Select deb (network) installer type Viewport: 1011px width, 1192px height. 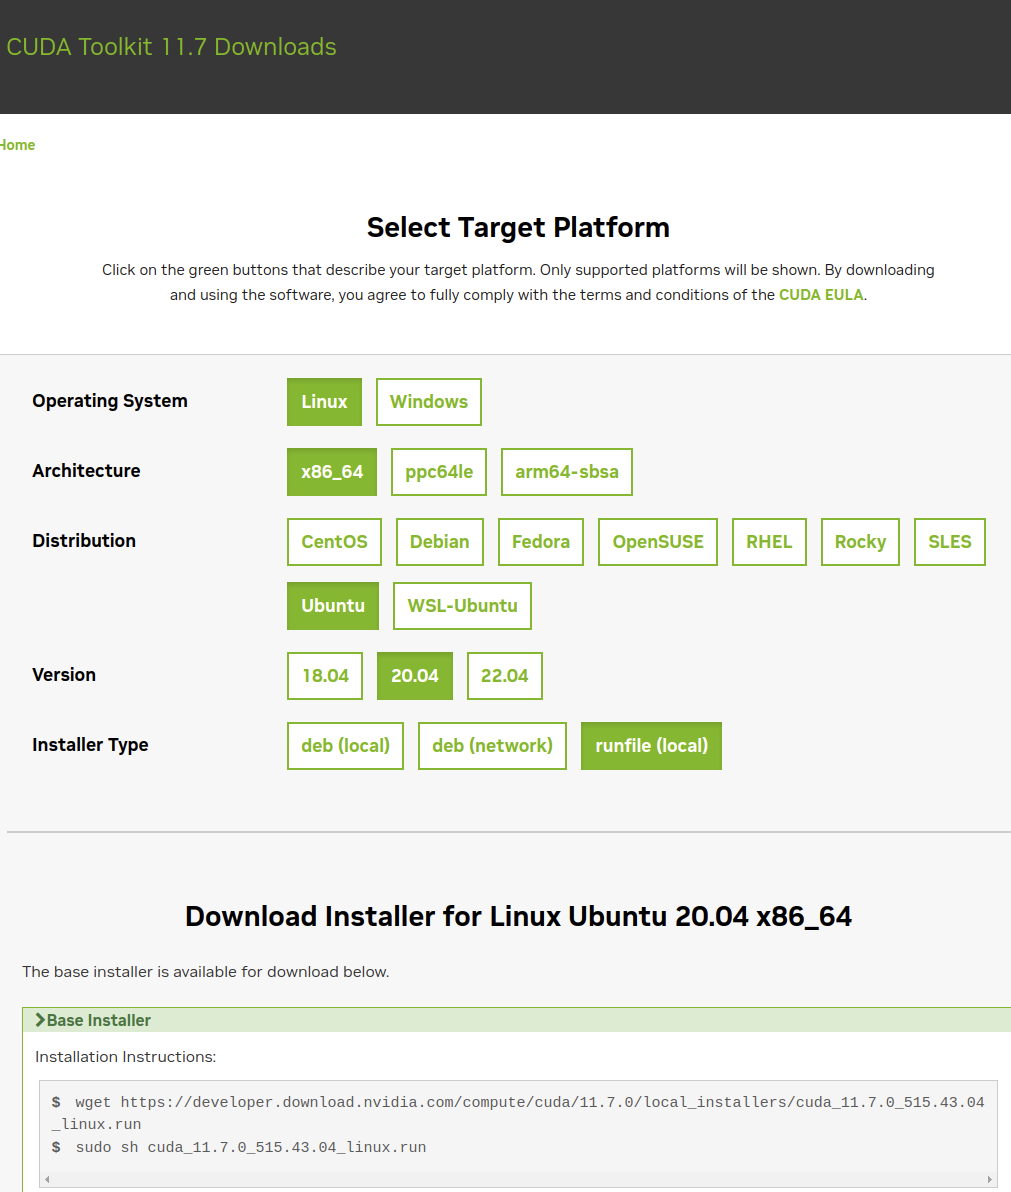(493, 746)
